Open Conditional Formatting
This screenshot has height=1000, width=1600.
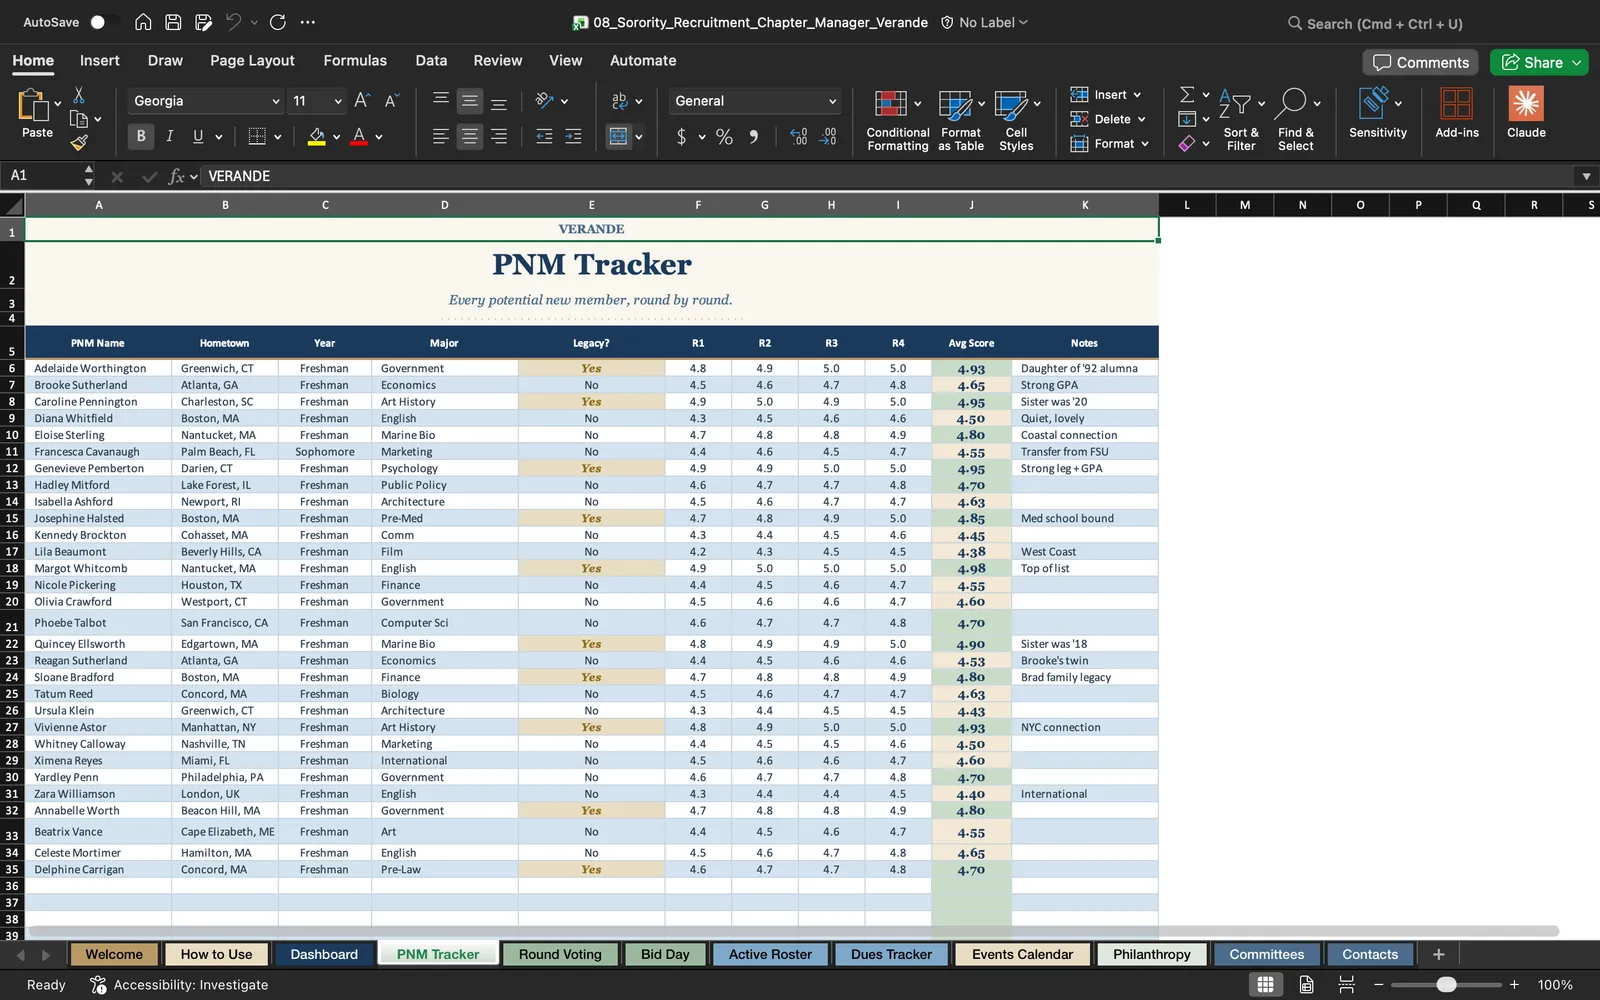coord(897,119)
